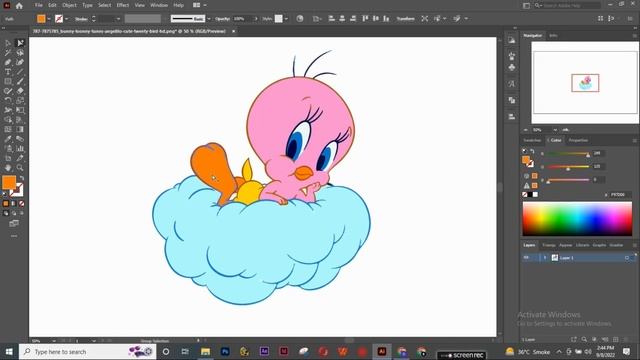Open the Recolor Artwork wheel icon
Image resolution: width=640 pixels, height=360 pixels.
click(x=300, y=19)
